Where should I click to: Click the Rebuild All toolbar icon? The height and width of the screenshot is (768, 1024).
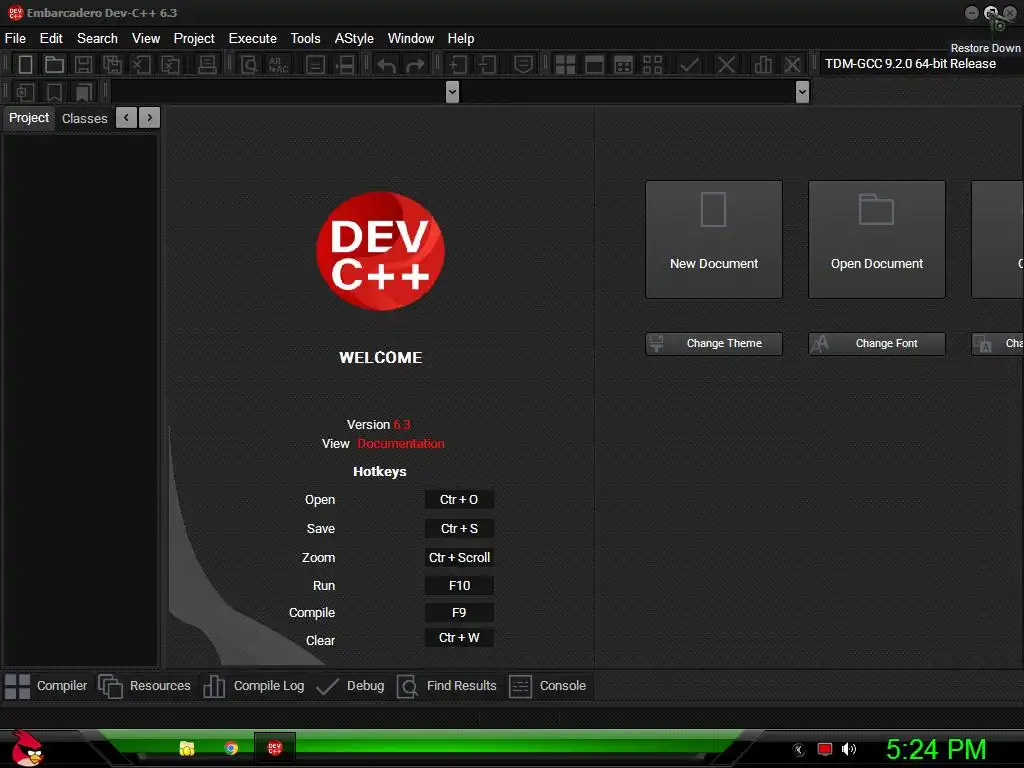(x=652, y=65)
